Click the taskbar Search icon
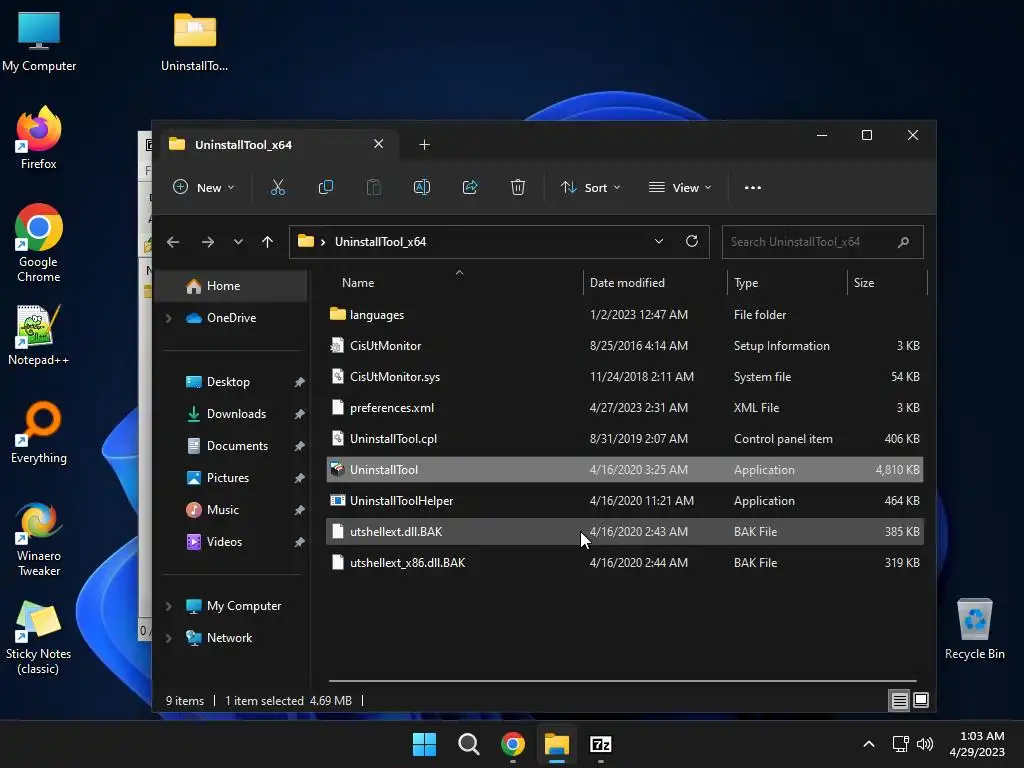Viewport: 1024px width, 768px height. [x=468, y=744]
